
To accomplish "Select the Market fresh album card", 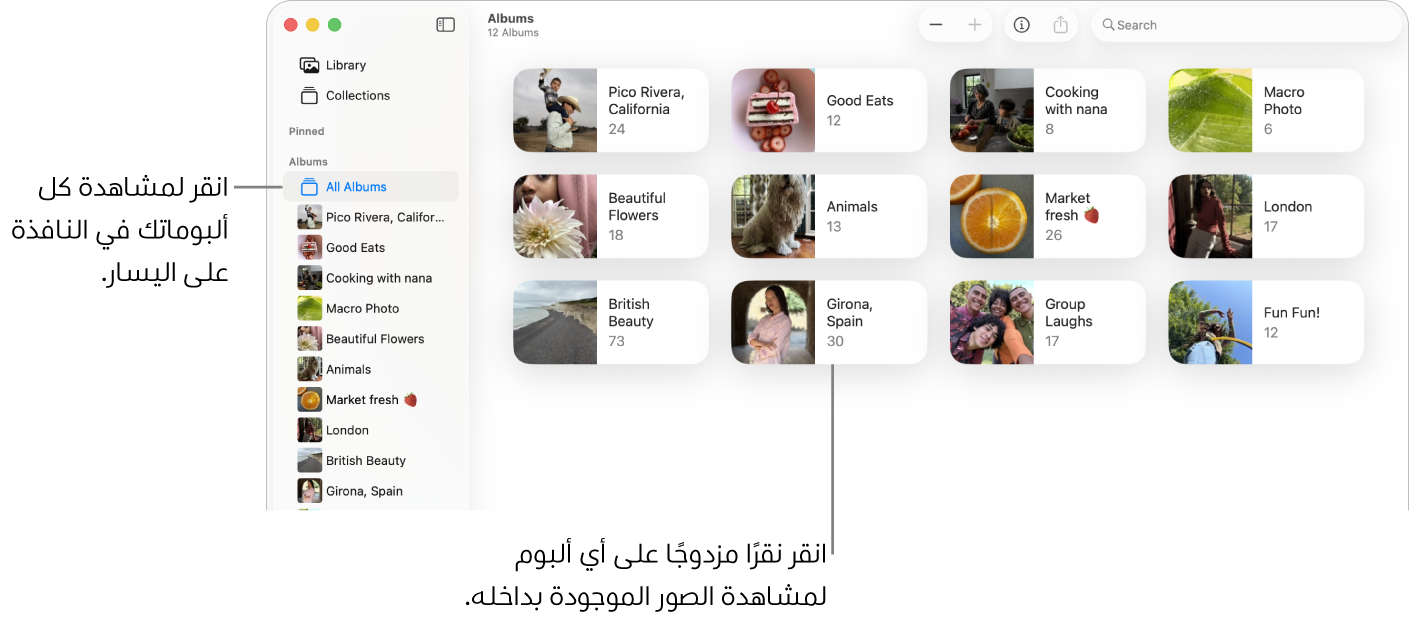I will click(1047, 216).
